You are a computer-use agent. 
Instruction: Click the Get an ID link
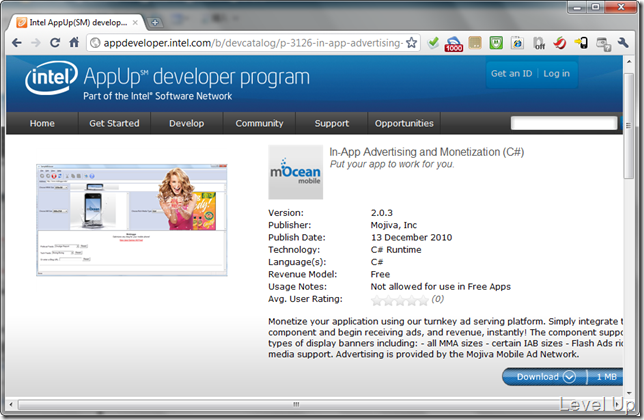[511, 73]
